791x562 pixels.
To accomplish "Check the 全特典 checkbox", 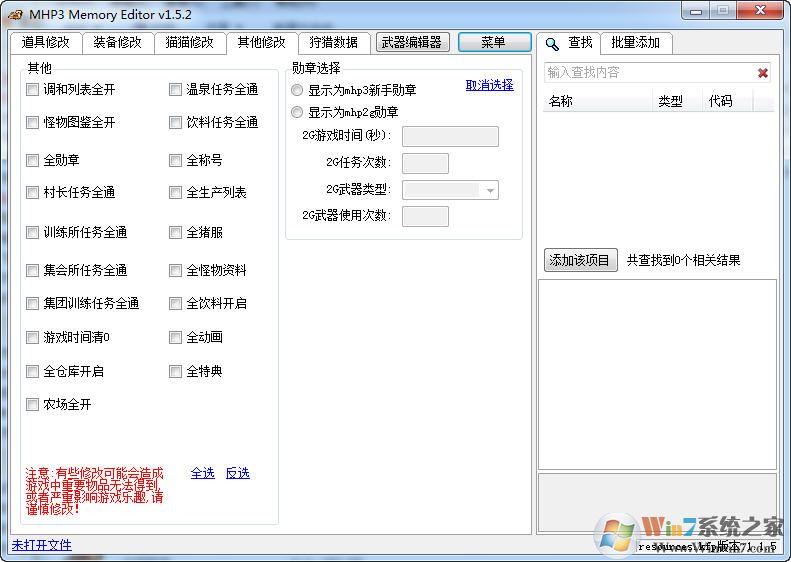I will click(175, 371).
